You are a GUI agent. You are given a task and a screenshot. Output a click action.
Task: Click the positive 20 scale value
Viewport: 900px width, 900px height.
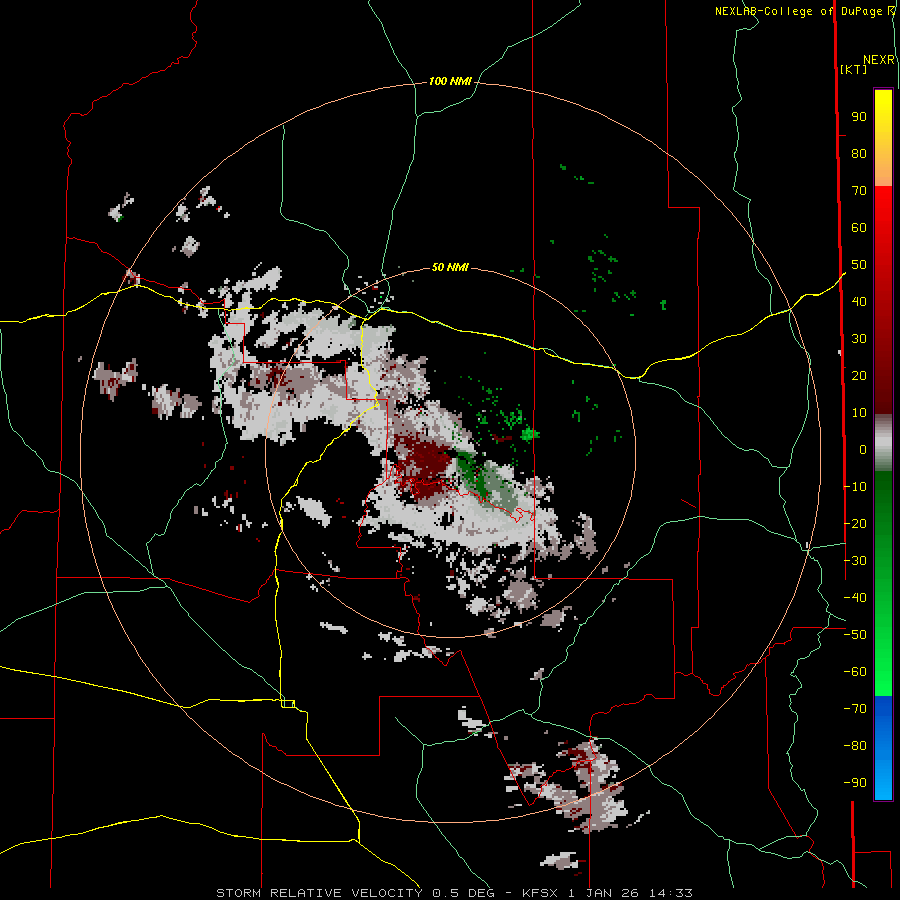pyautogui.click(x=859, y=376)
